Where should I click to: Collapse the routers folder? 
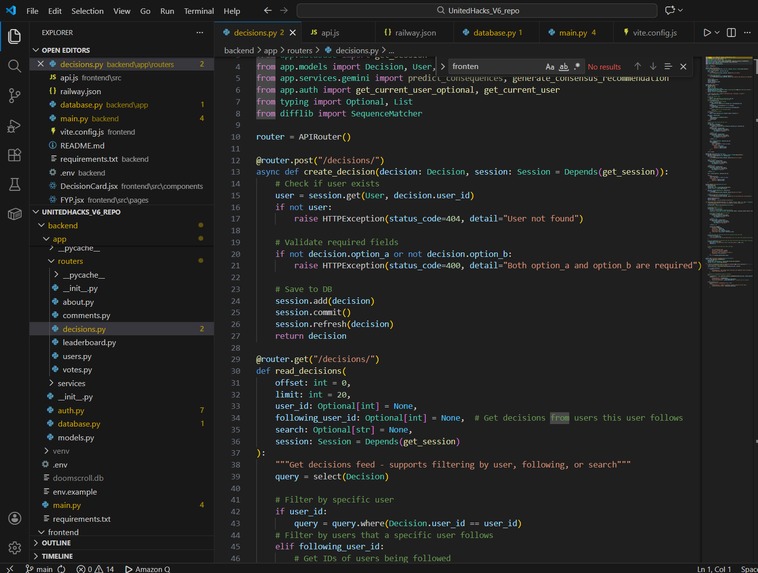click(x=51, y=261)
